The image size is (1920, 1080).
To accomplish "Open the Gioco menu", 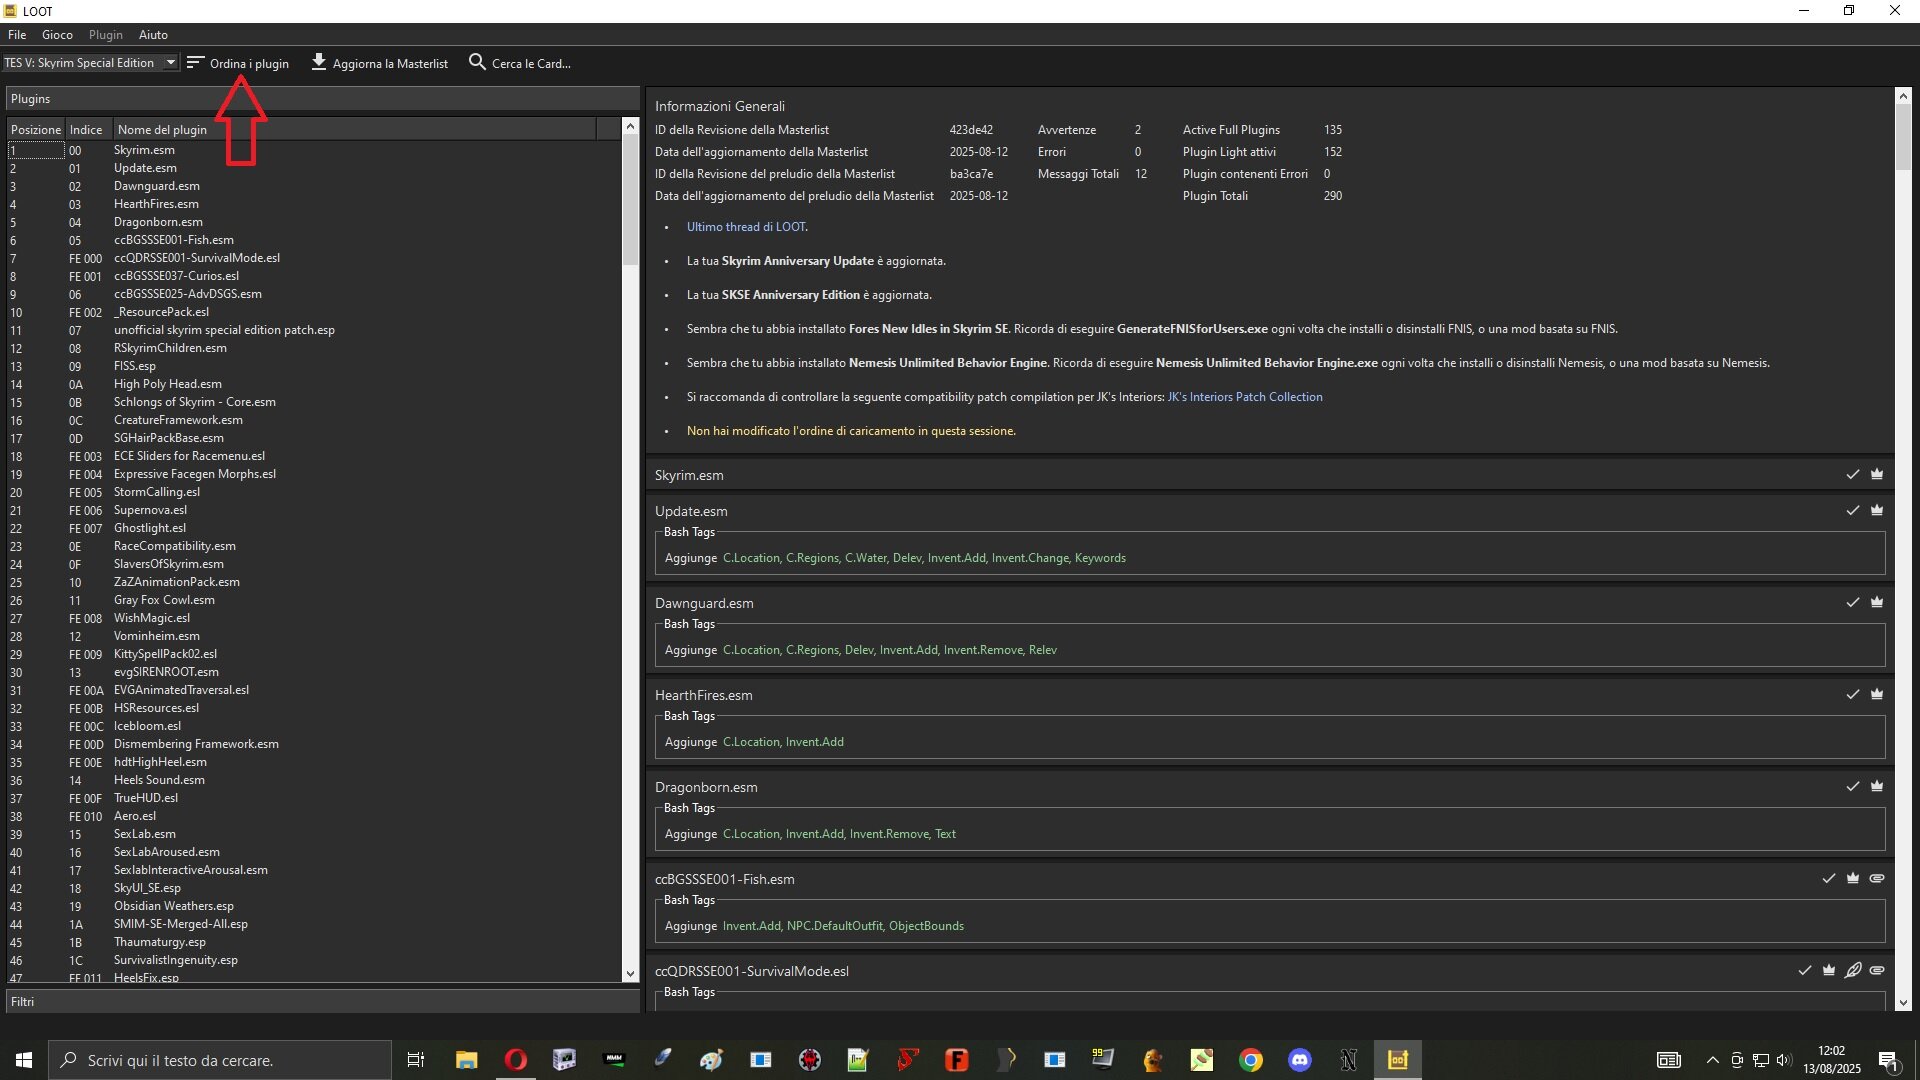I will pyautogui.click(x=57, y=35).
